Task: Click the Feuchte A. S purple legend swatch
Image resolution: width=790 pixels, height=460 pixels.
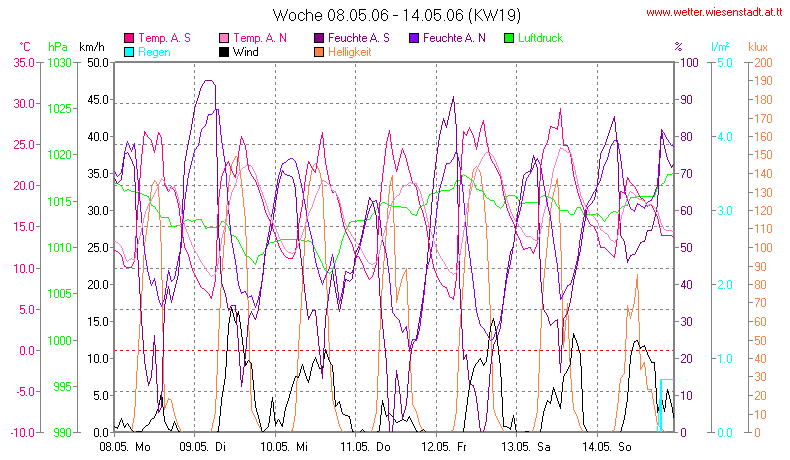Action: point(319,38)
